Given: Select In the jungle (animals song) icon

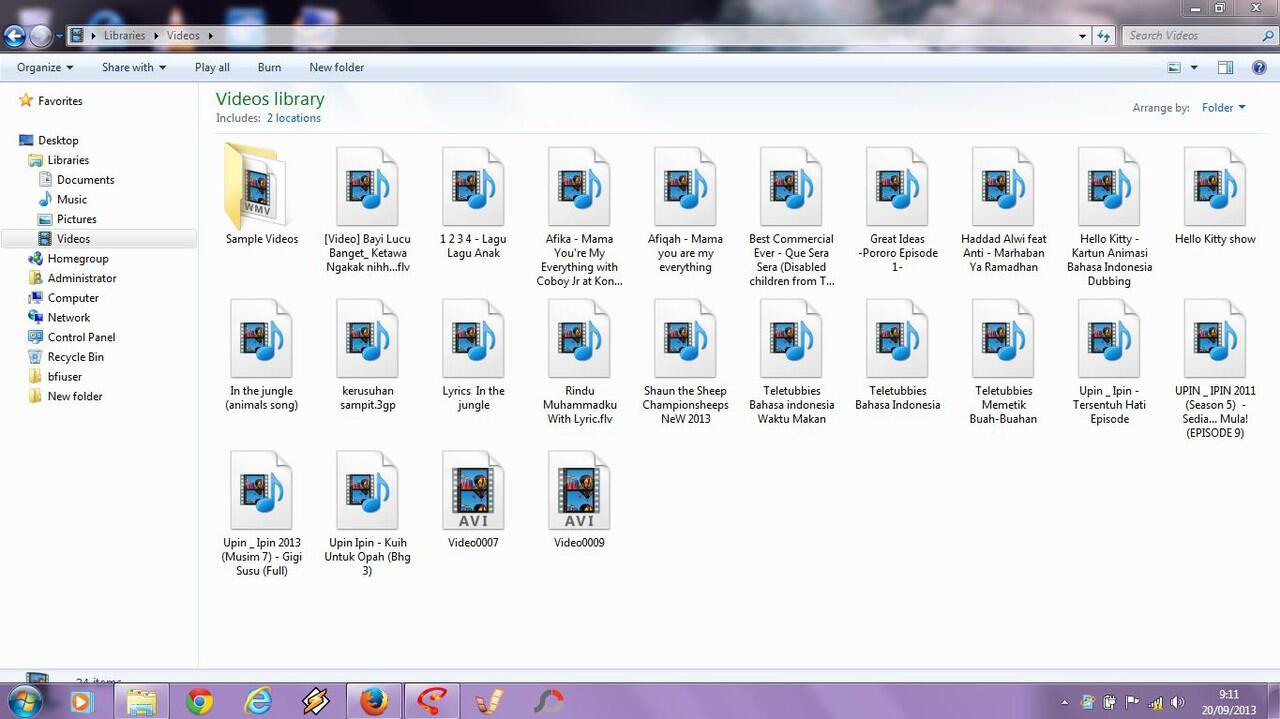Looking at the screenshot, I should click(261, 339).
